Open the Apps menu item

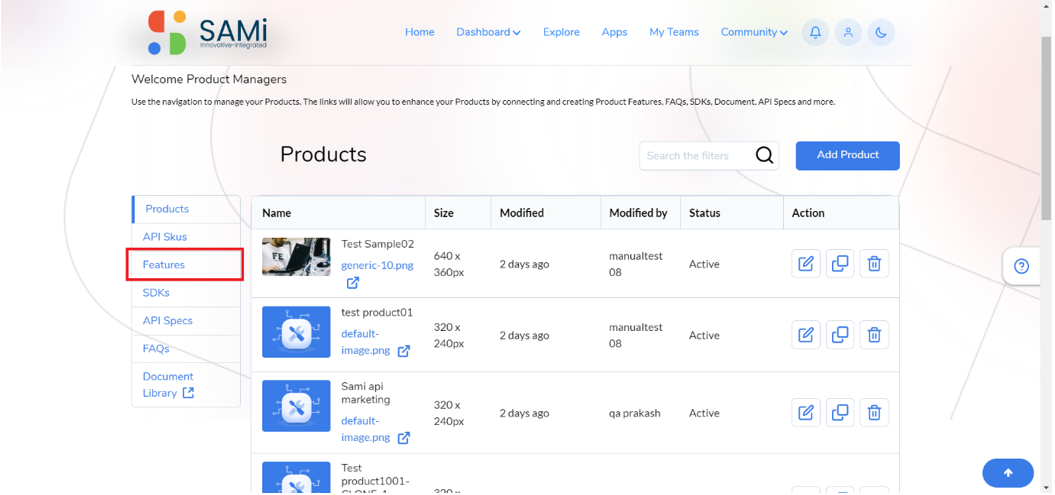point(614,32)
